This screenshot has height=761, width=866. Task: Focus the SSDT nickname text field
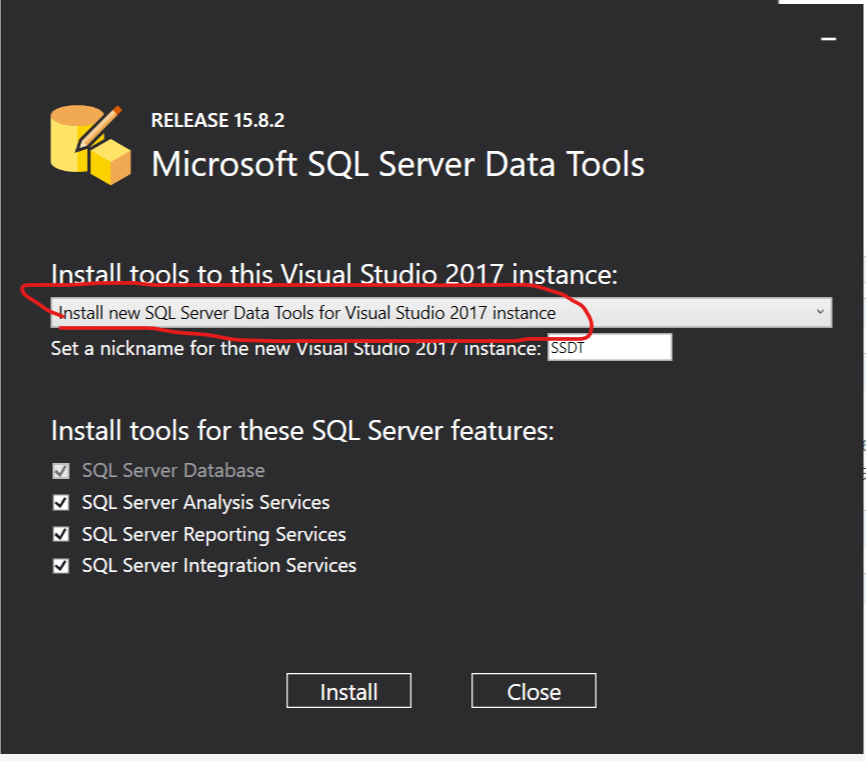pos(609,348)
